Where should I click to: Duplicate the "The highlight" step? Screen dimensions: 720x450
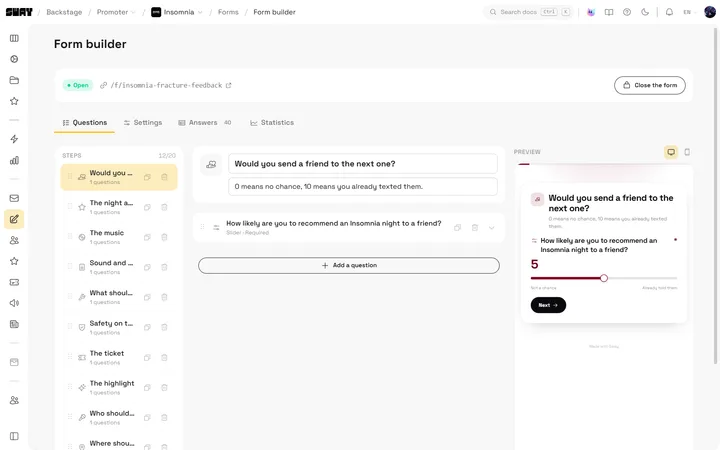click(147, 388)
